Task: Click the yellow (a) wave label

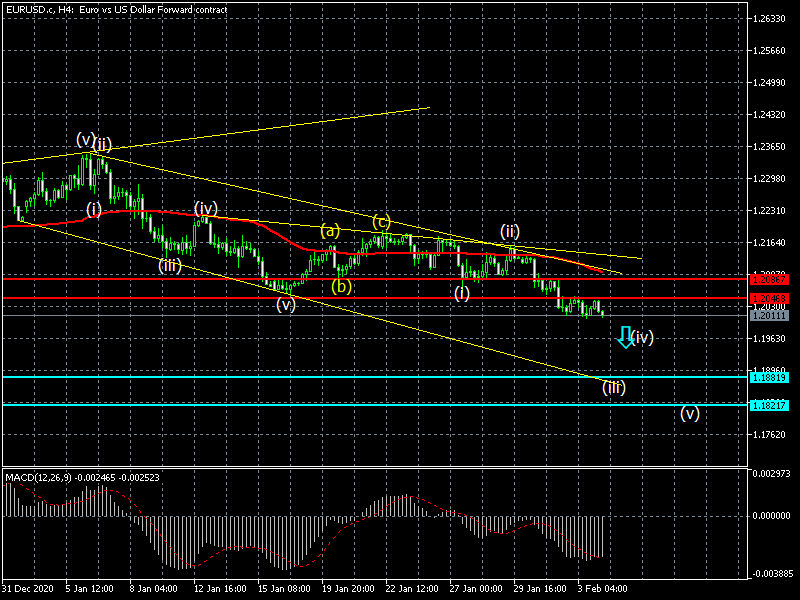Action: [330, 231]
